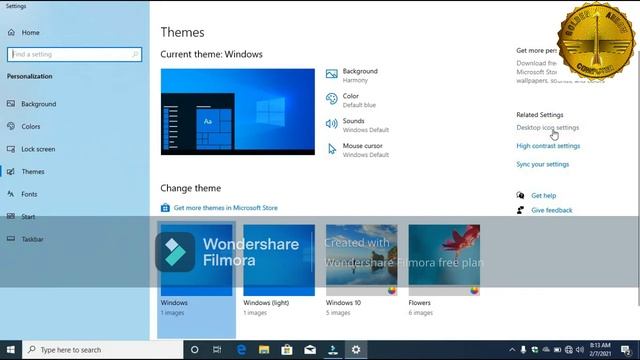
Task: Select the Windows theme thumbnail
Action: coord(196,260)
